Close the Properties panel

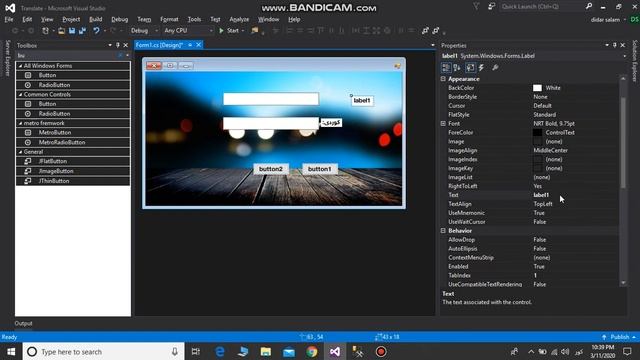click(623, 45)
